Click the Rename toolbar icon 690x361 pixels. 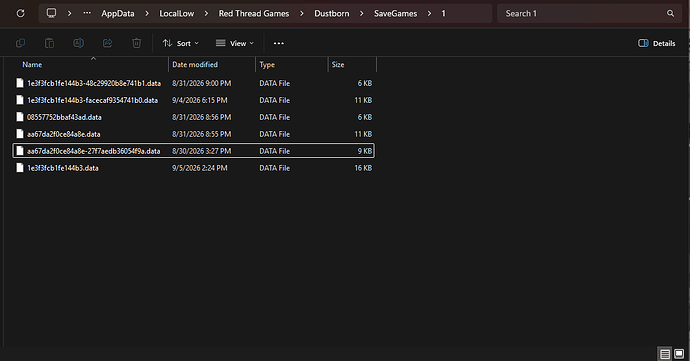click(78, 43)
